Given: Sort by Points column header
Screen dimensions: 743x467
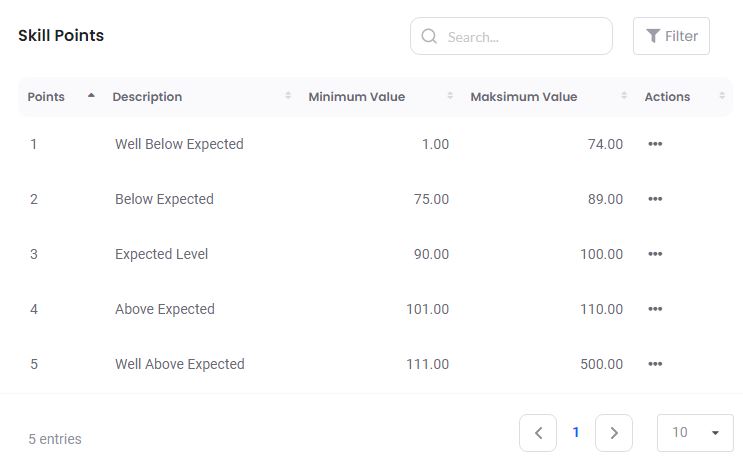Looking at the screenshot, I should click(46, 97).
